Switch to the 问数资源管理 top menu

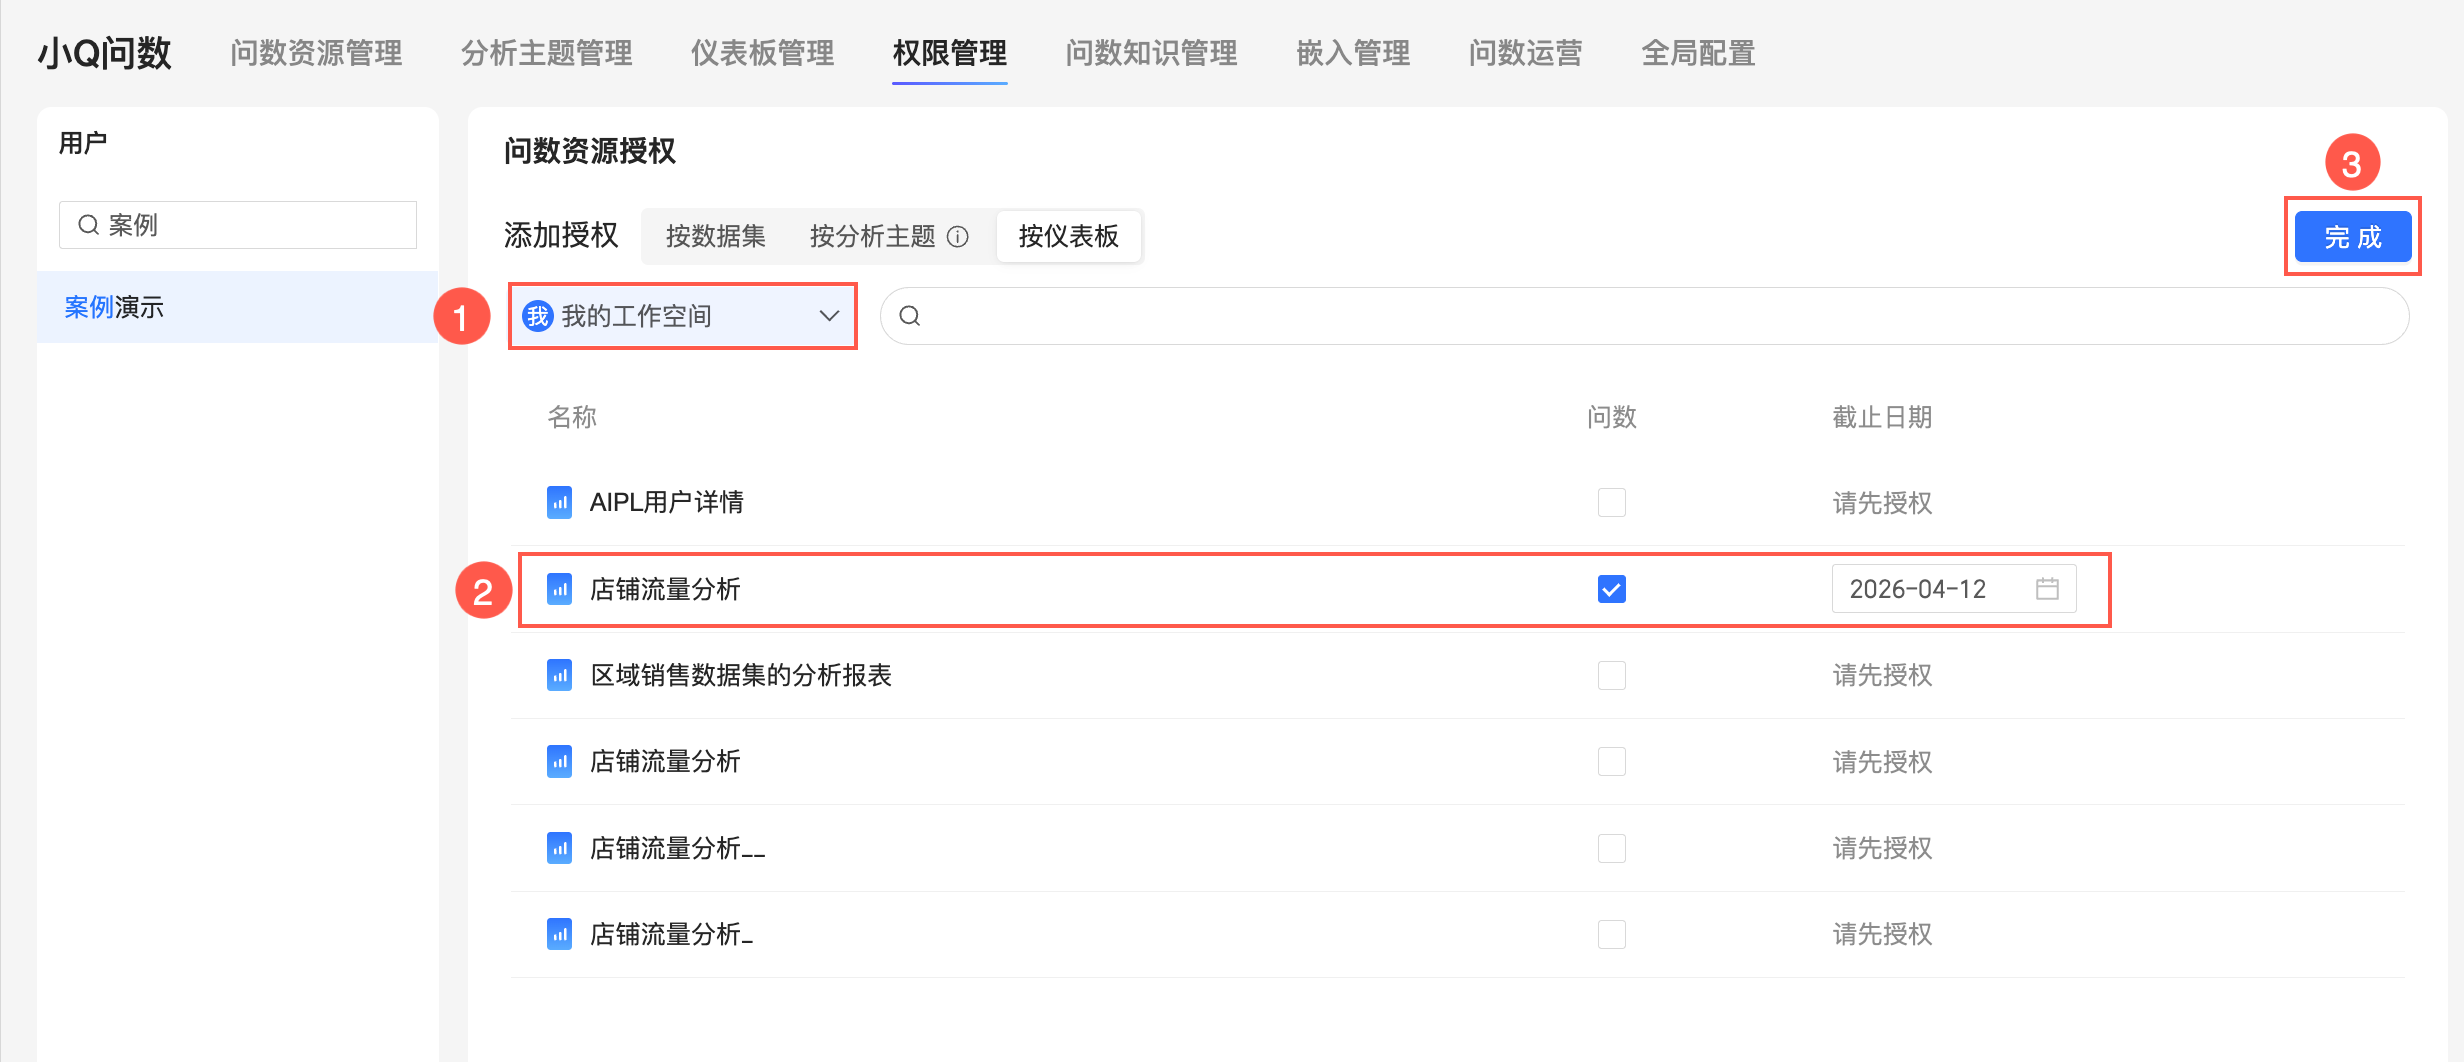click(316, 53)
